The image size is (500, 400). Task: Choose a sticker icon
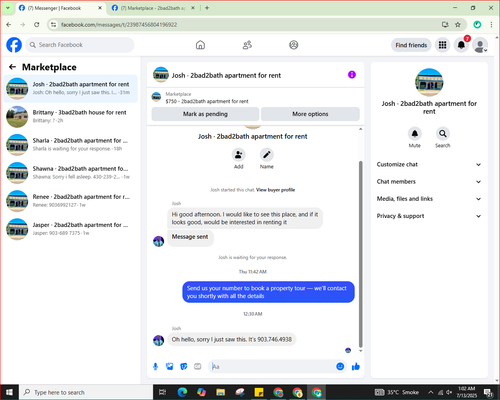point(184,367)
